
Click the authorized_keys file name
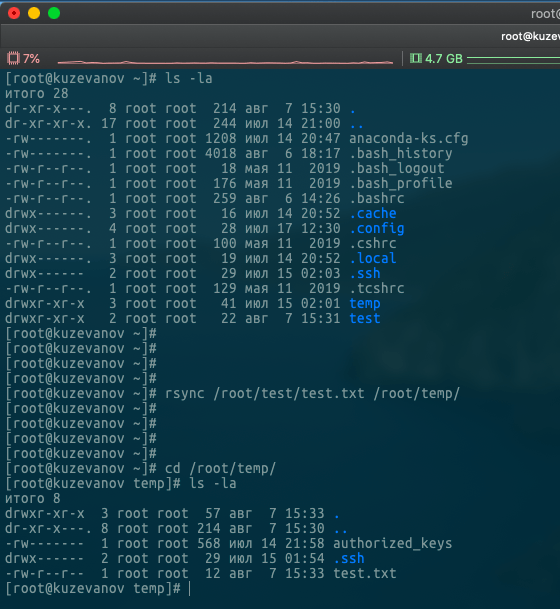(x=393, y=543)
